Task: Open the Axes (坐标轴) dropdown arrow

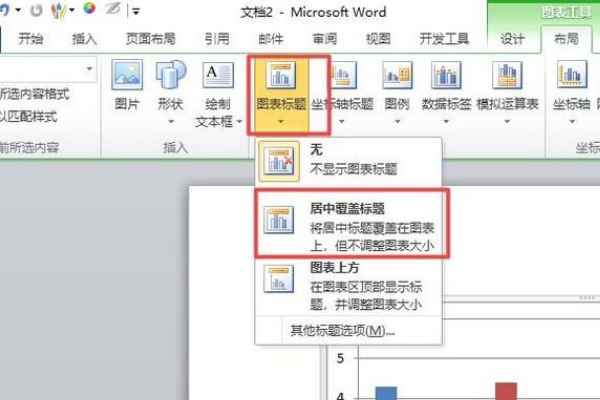Action: 572,122
